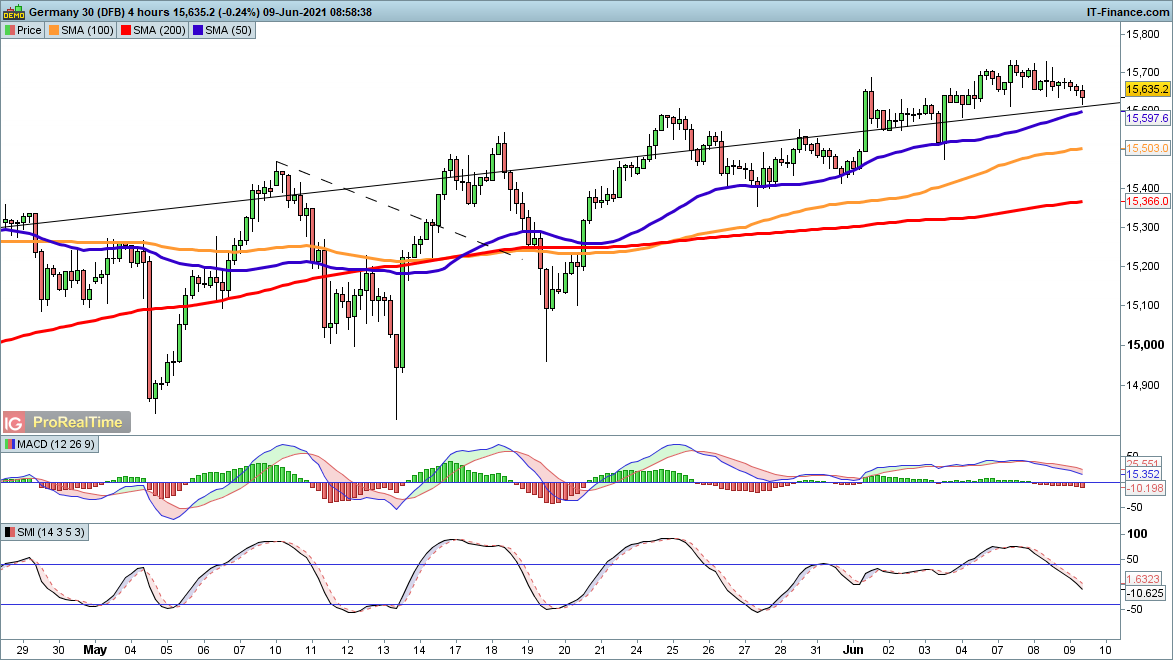Select the red SMA (200) color swatch
The height and width of the screenshot is (660, 1173).
(126, 30)
